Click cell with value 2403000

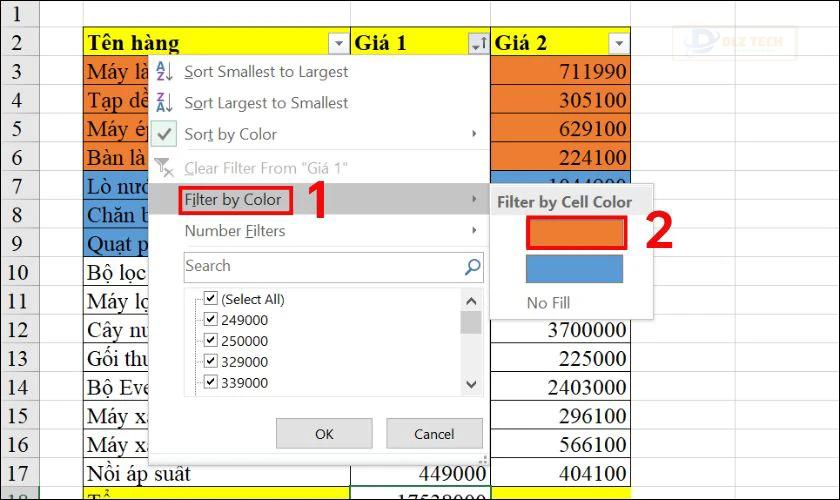[560, 387]
